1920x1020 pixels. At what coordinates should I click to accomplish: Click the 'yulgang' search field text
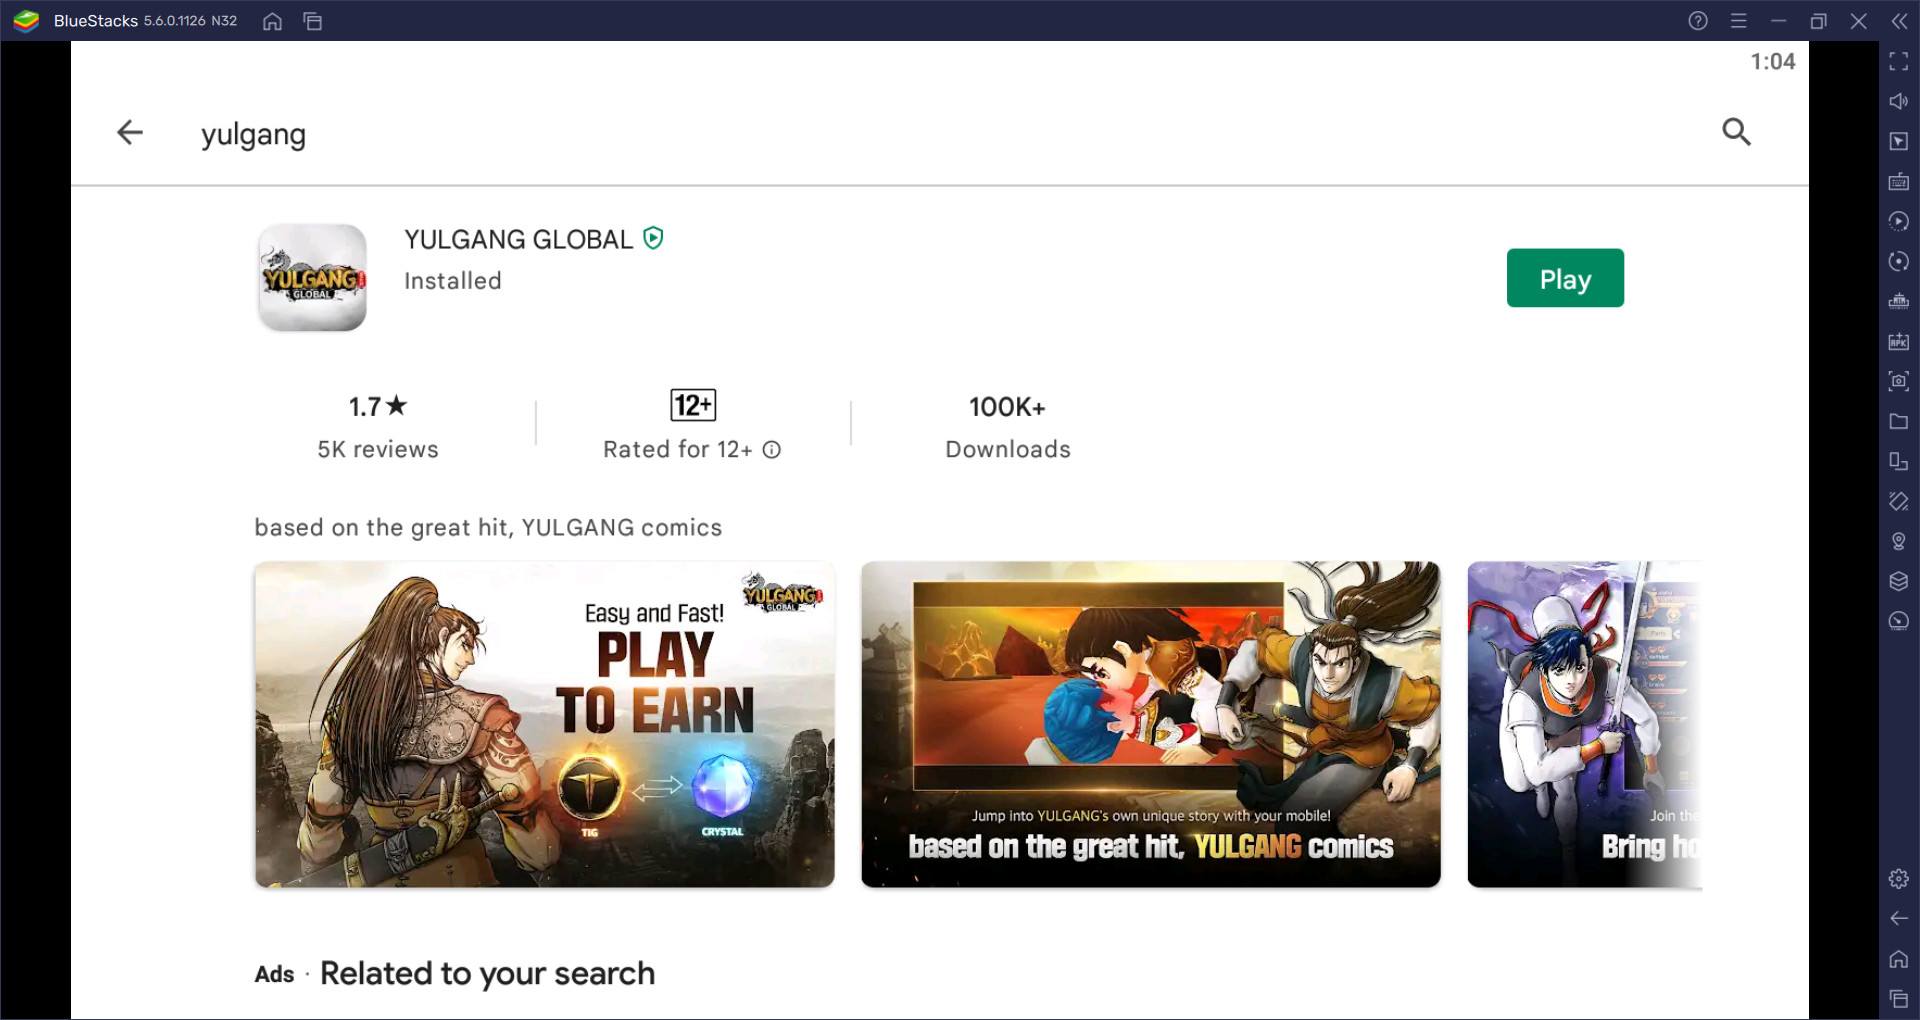(253, 134)
